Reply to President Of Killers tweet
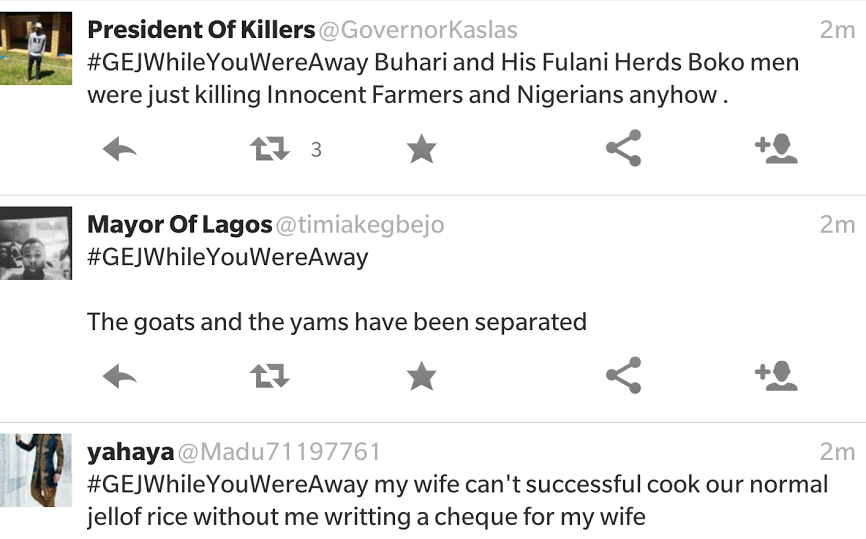866x539 pixels. (x=120, y=150)
